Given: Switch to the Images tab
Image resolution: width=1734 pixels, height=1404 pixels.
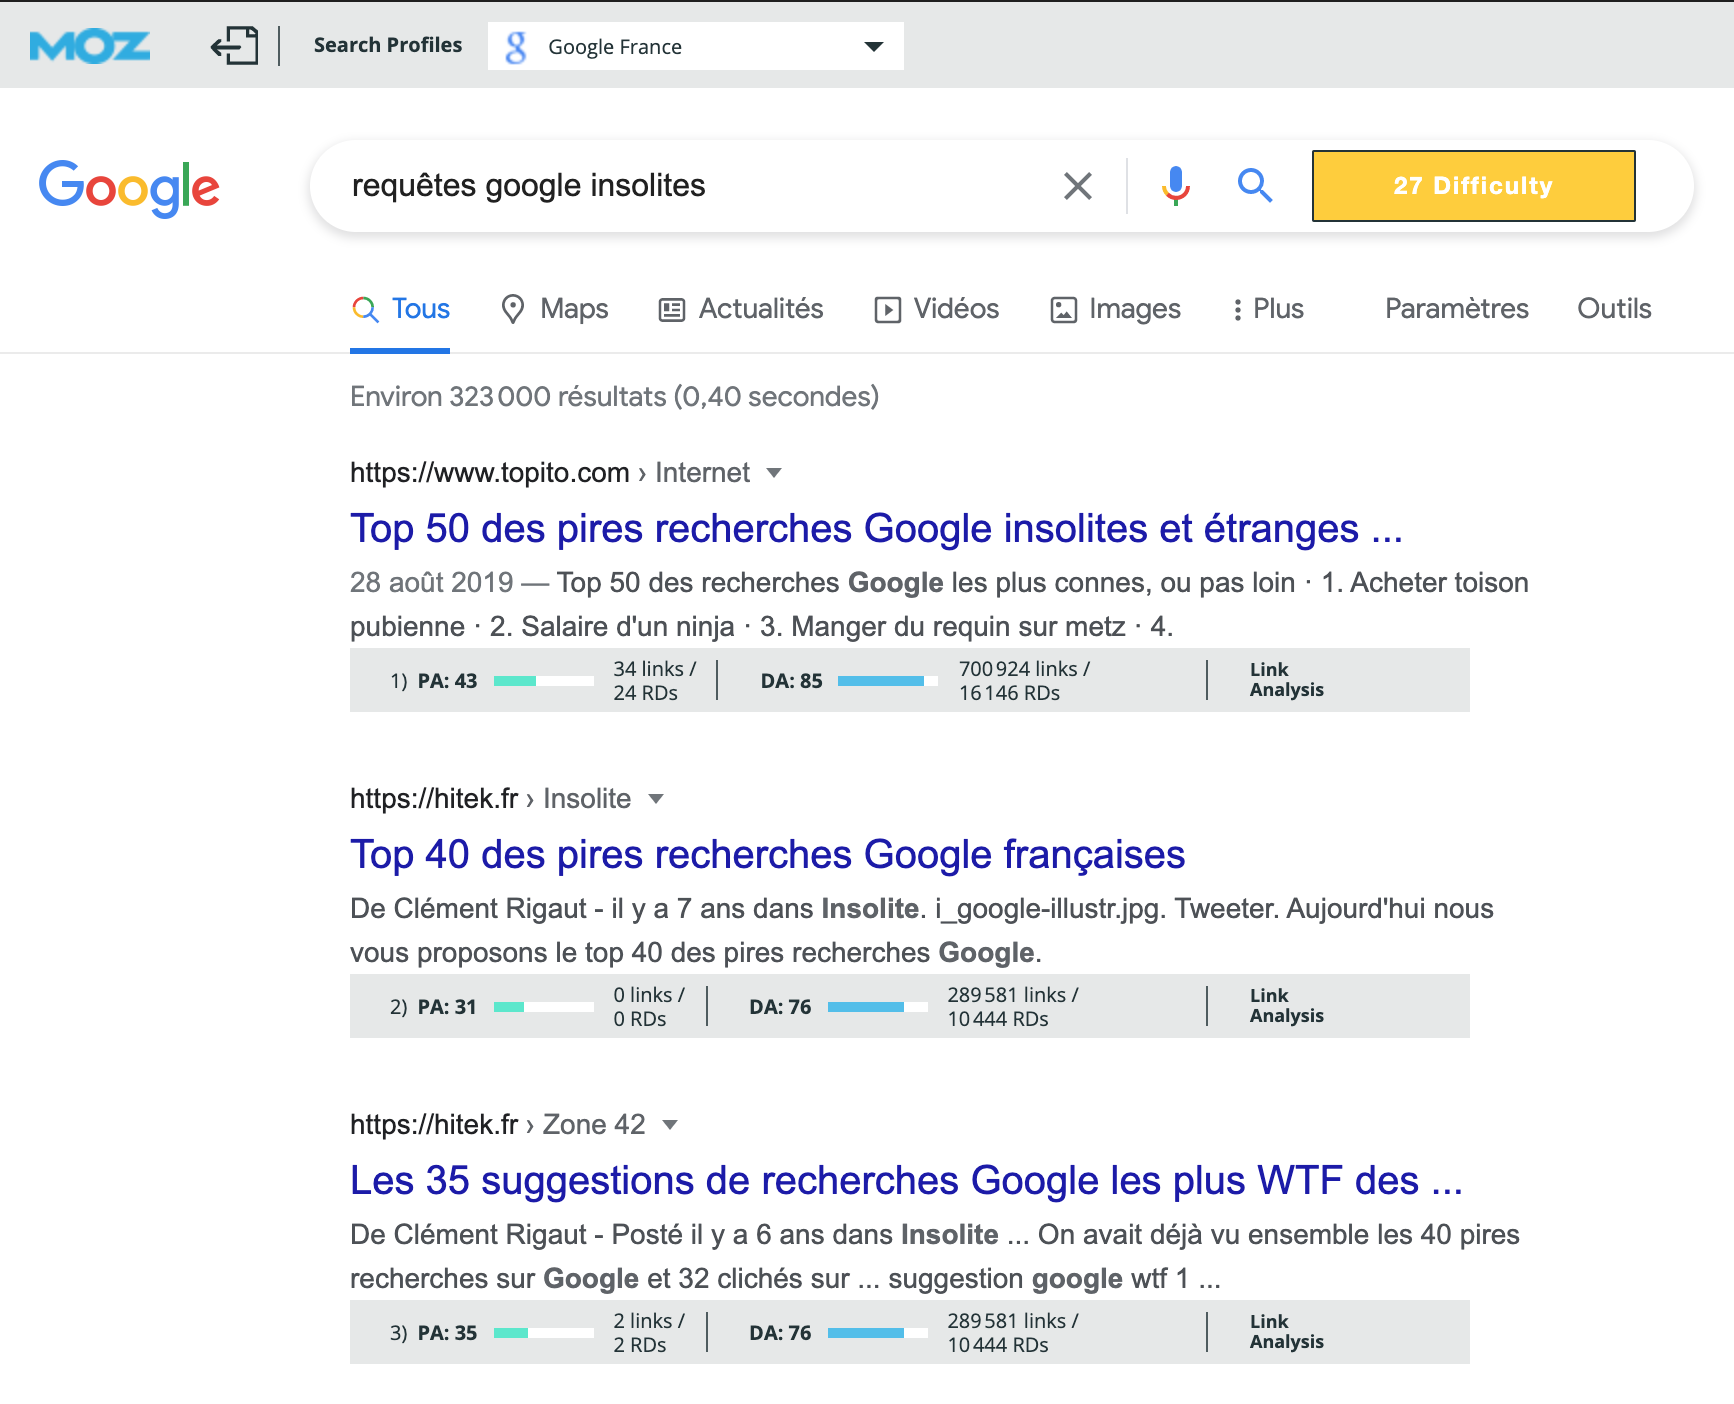Looking at the screenshot, I should (x=1115, y=309).
